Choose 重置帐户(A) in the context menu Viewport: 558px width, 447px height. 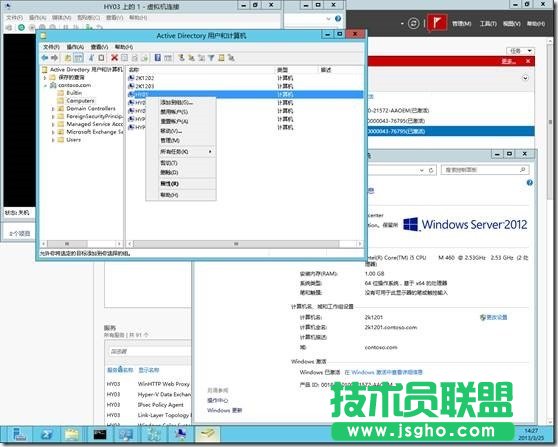pos(181,121)
